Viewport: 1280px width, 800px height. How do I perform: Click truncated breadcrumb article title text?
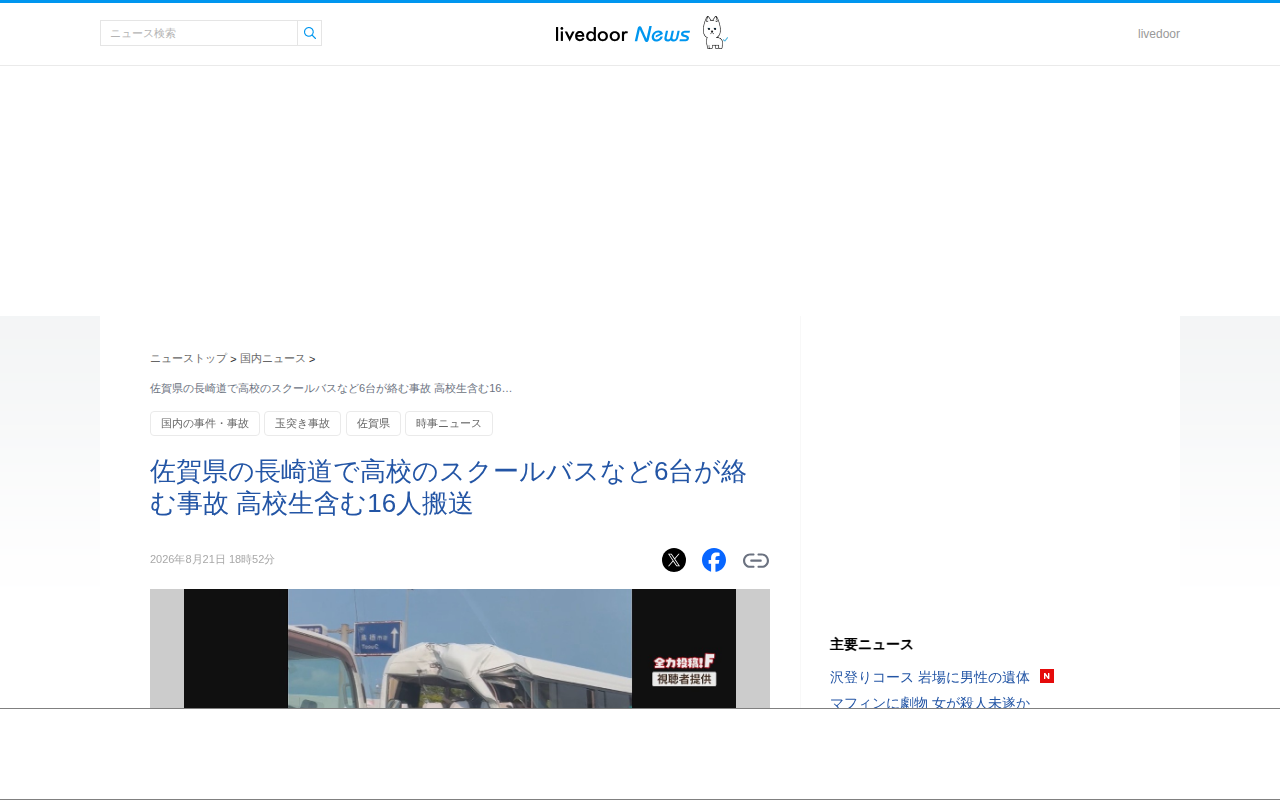pyautogui.click(x=331, y=388)
